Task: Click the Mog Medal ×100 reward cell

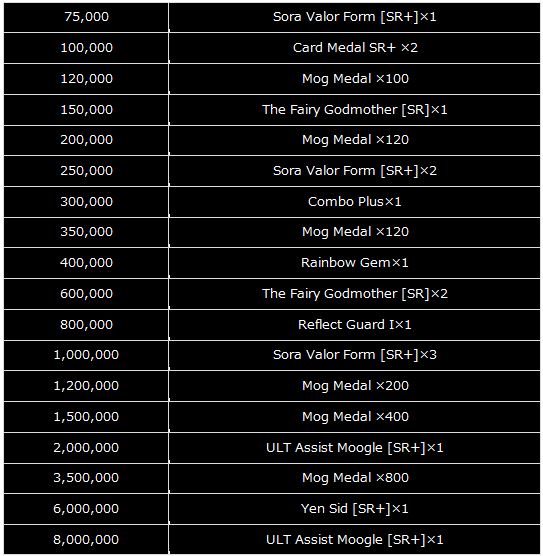Action: coord(355,79)
